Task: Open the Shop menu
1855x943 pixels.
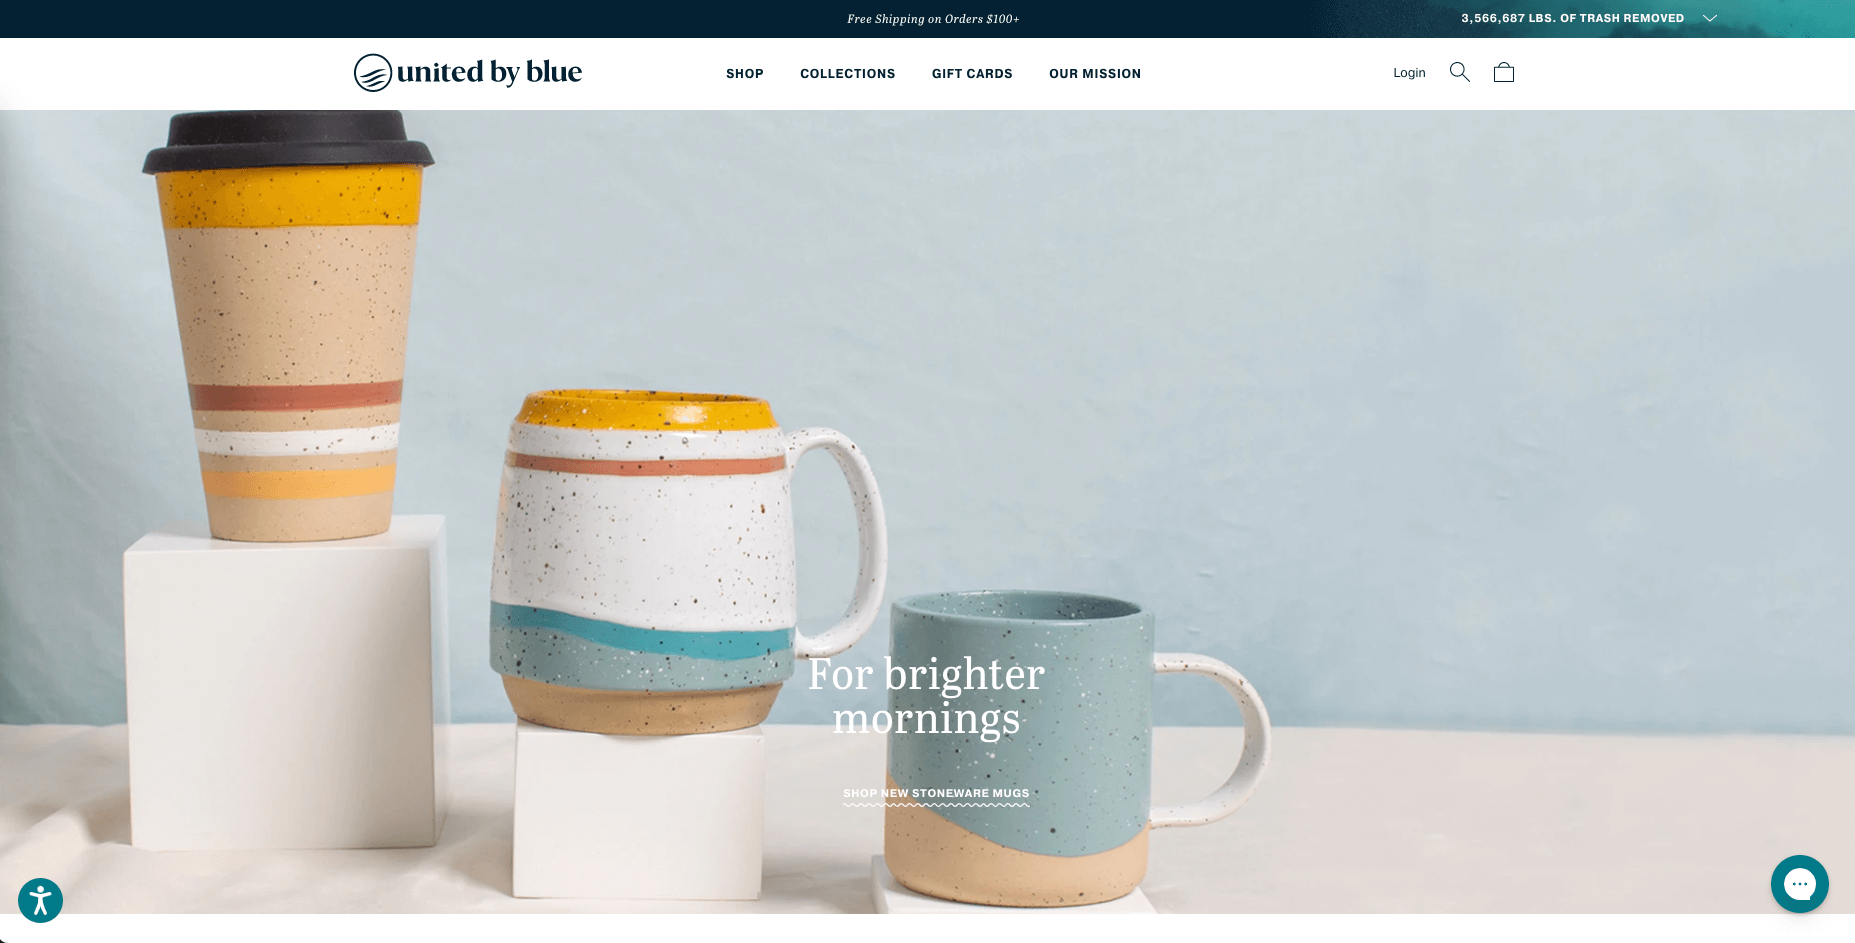Action: click(745, 74)
